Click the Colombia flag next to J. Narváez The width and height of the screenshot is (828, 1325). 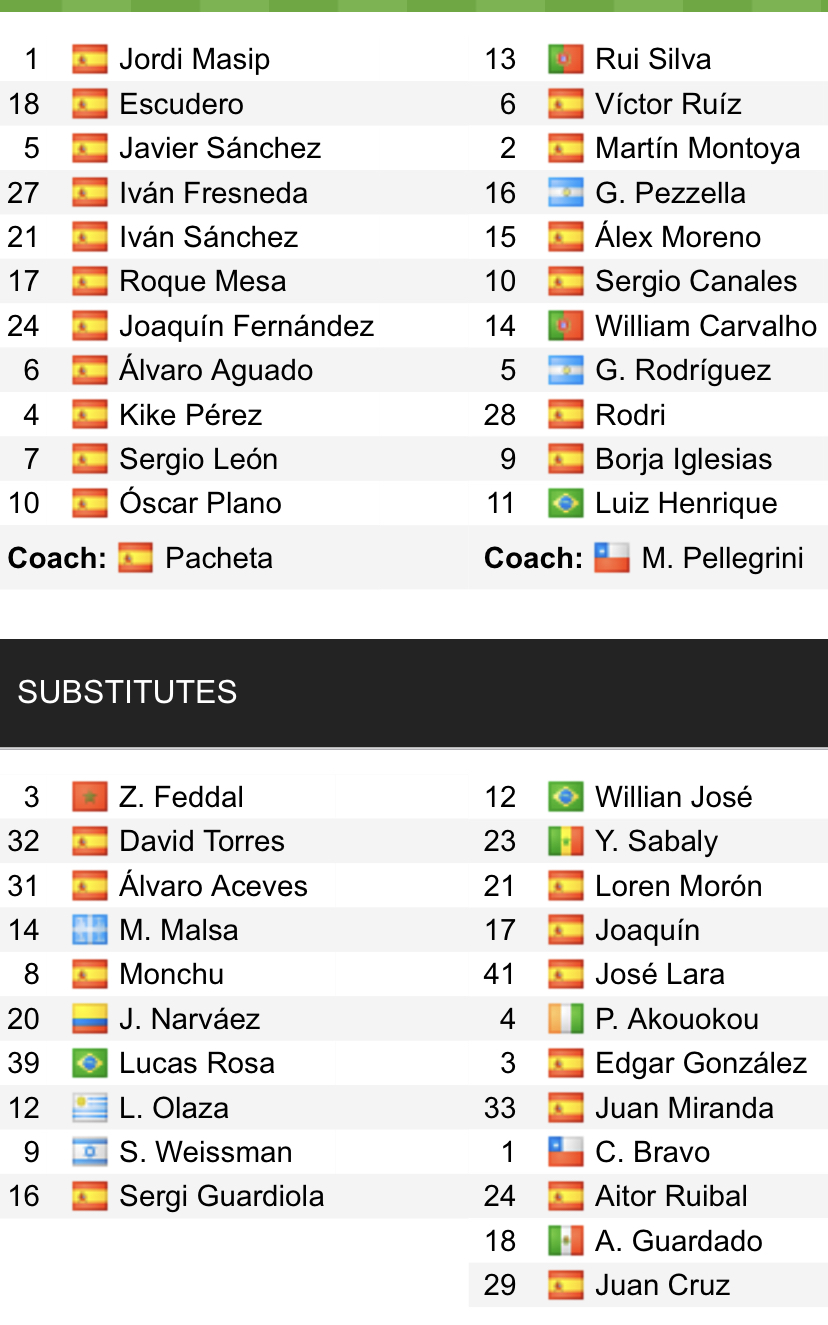point(90,1019)
